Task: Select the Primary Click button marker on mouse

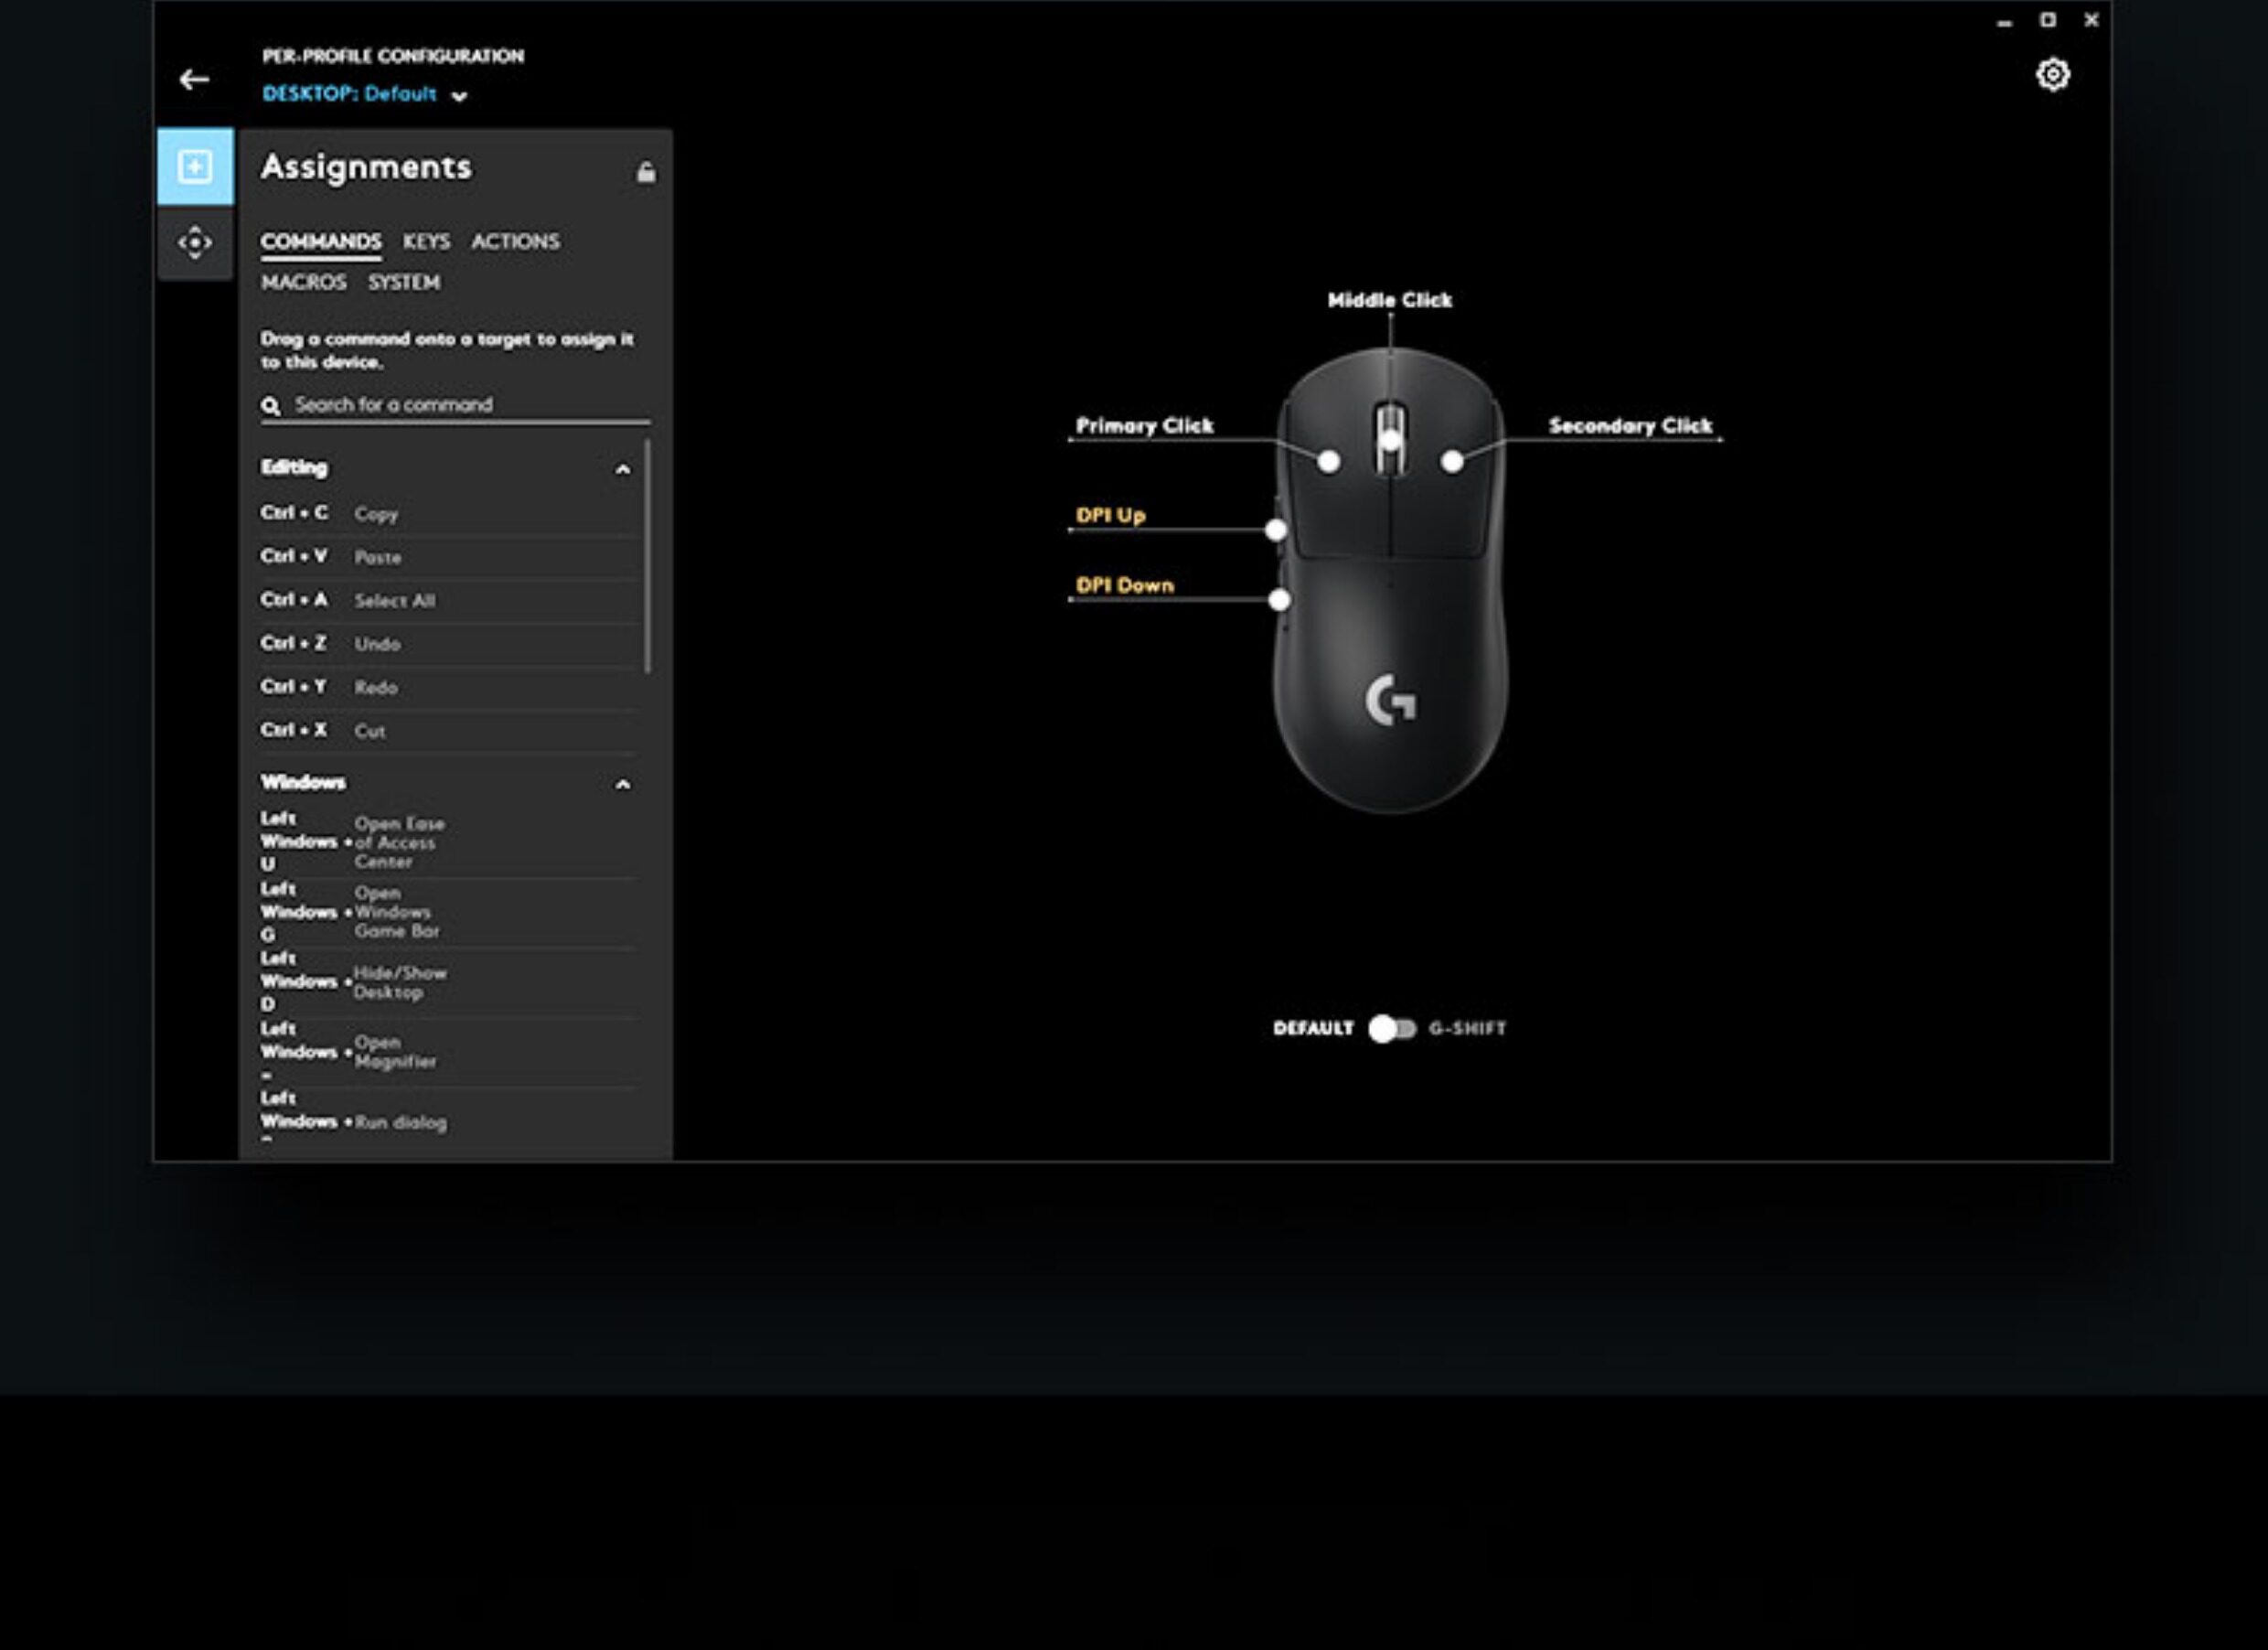Action: pyautogui.click(x=1328, y=462)
